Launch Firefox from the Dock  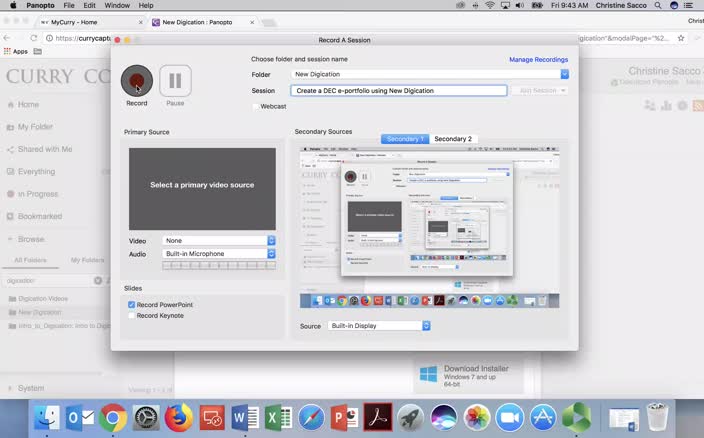pos(179,417)
